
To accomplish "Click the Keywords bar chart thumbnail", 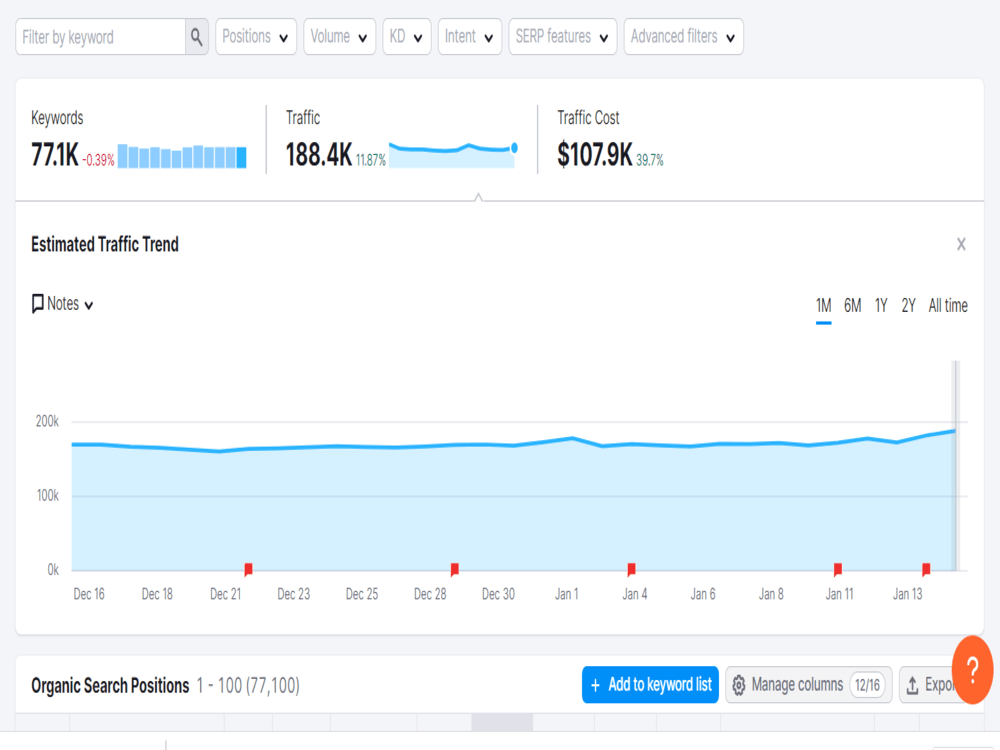I will tap(182, 156).
